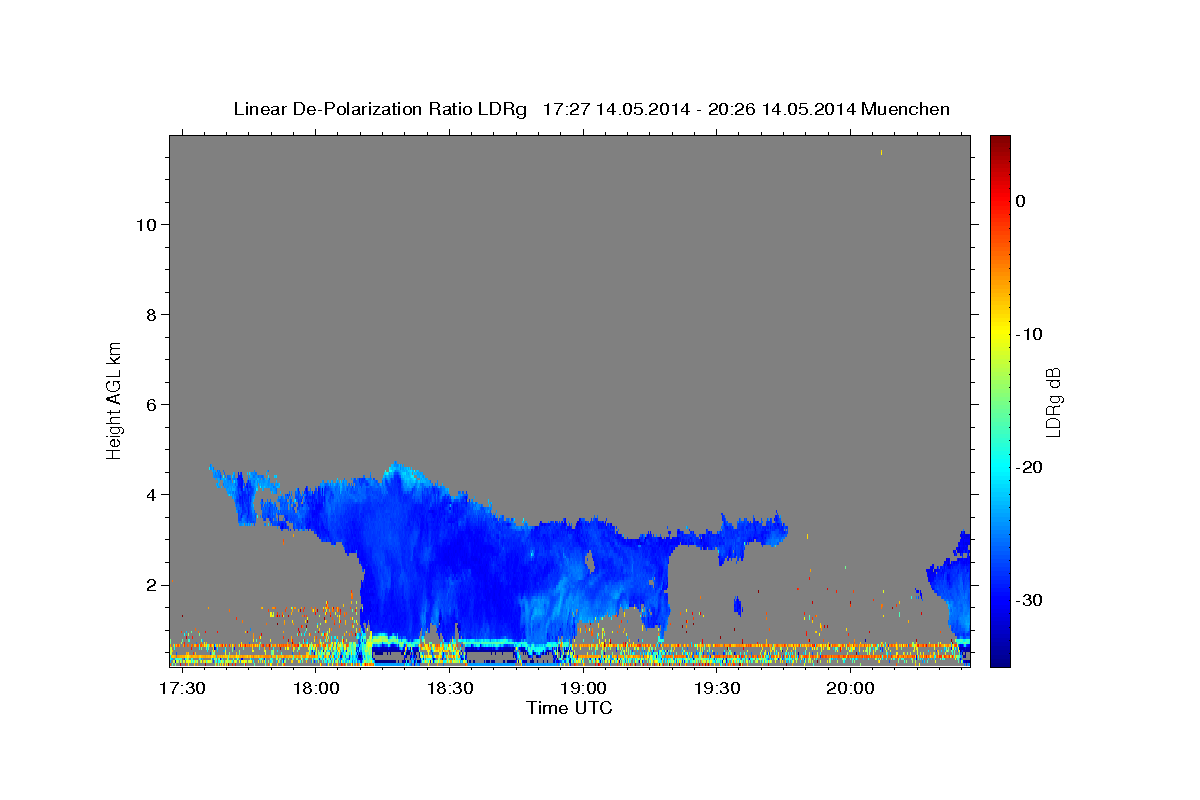Image resolution: width=1200 pixels, height=800 pixels.
Task: Click the colorbar value '-10'
Action: tap(1030, 334)
